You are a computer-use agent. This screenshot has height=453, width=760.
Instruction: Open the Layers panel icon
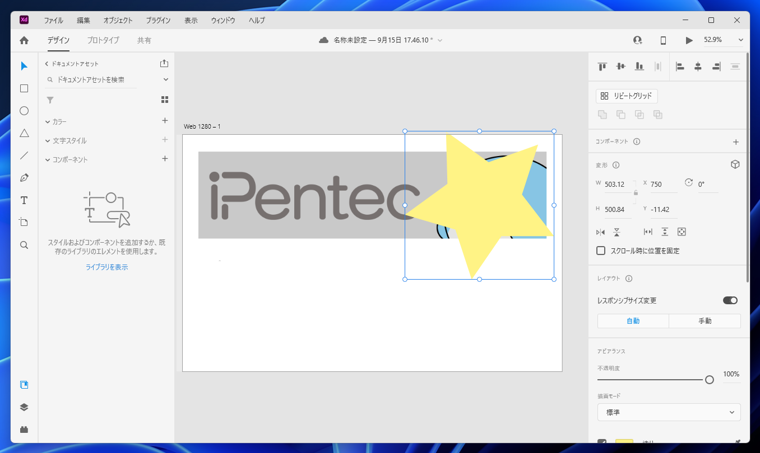(24, 407)
